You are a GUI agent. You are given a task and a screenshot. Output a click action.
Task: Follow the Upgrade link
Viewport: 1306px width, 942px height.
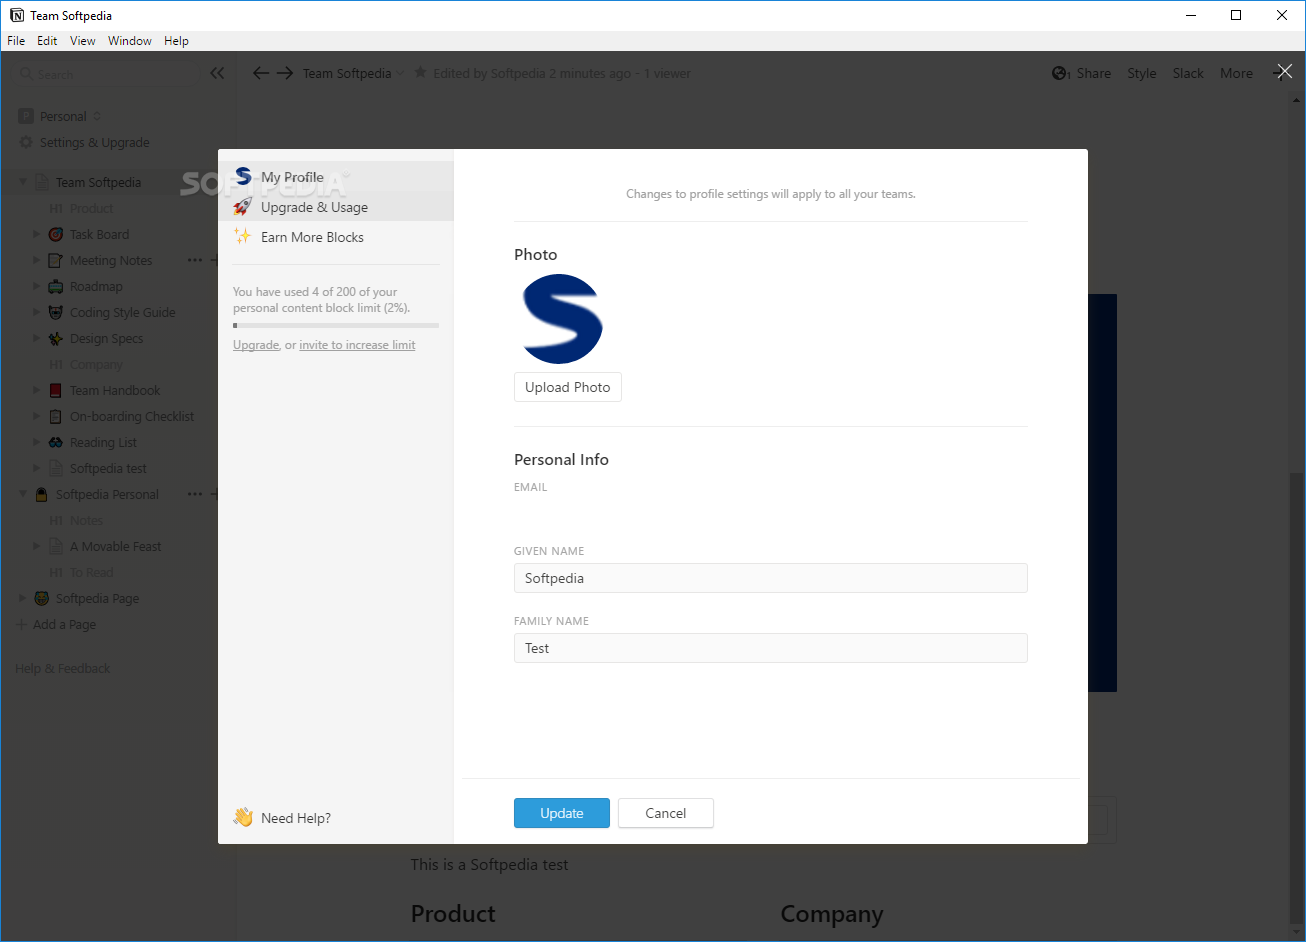pos(256,345)
